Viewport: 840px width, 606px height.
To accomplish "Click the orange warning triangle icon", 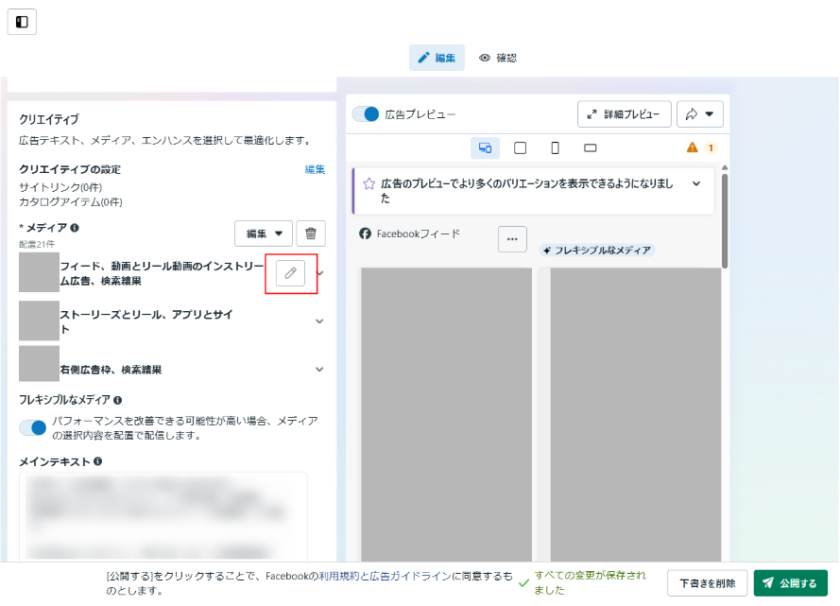I will (x=692, y=148).
